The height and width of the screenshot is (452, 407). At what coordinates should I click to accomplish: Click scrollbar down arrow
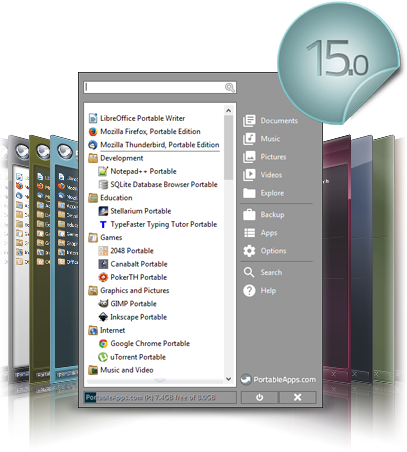228,379
